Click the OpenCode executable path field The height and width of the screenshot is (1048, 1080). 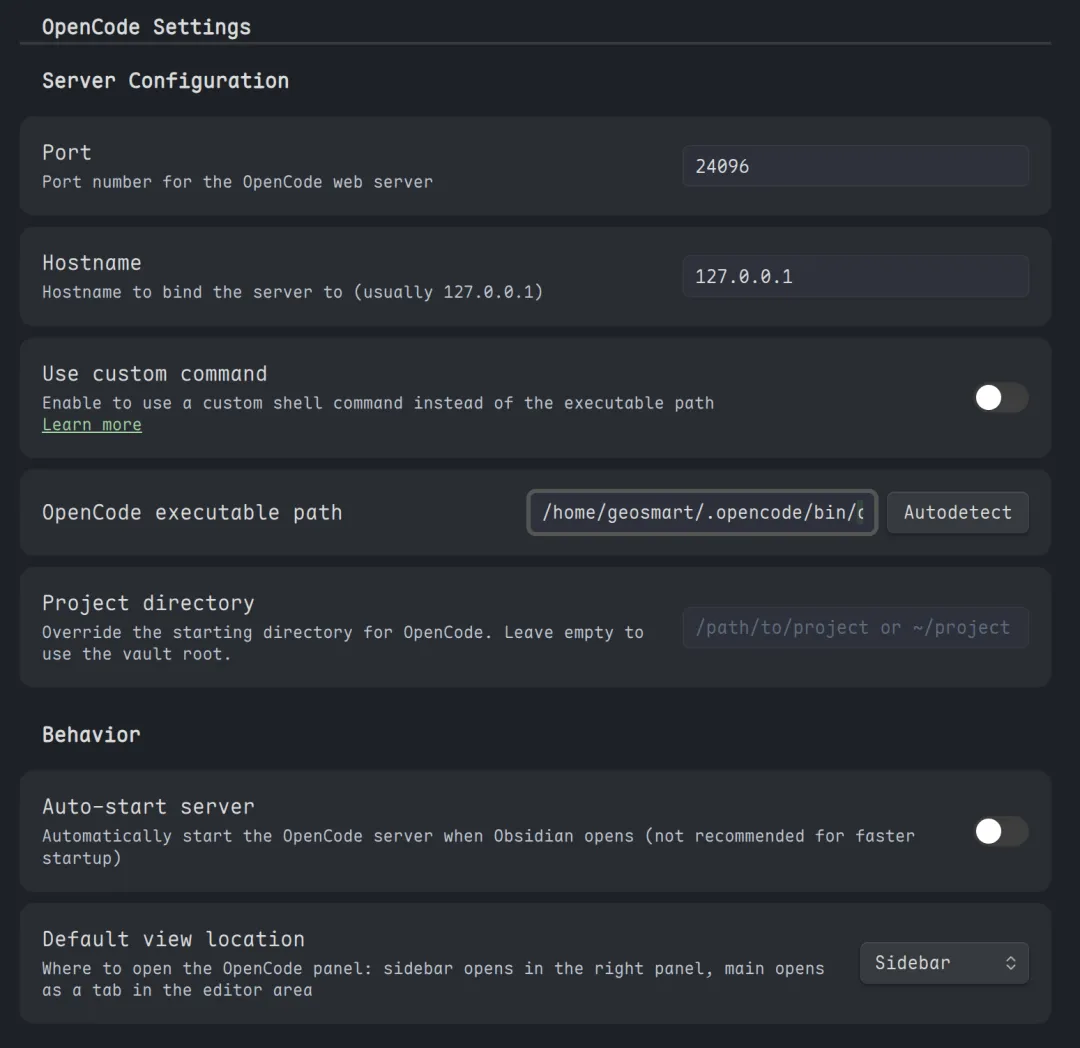(702, 512)
